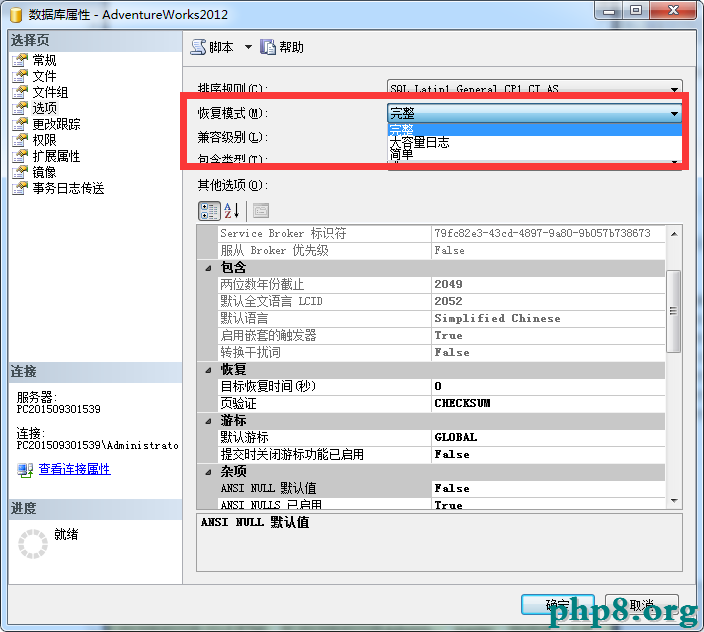Click property grid scroll up arrow
Image resolution: width=704 pixels, height=632 pixels.
click(674, 234)
